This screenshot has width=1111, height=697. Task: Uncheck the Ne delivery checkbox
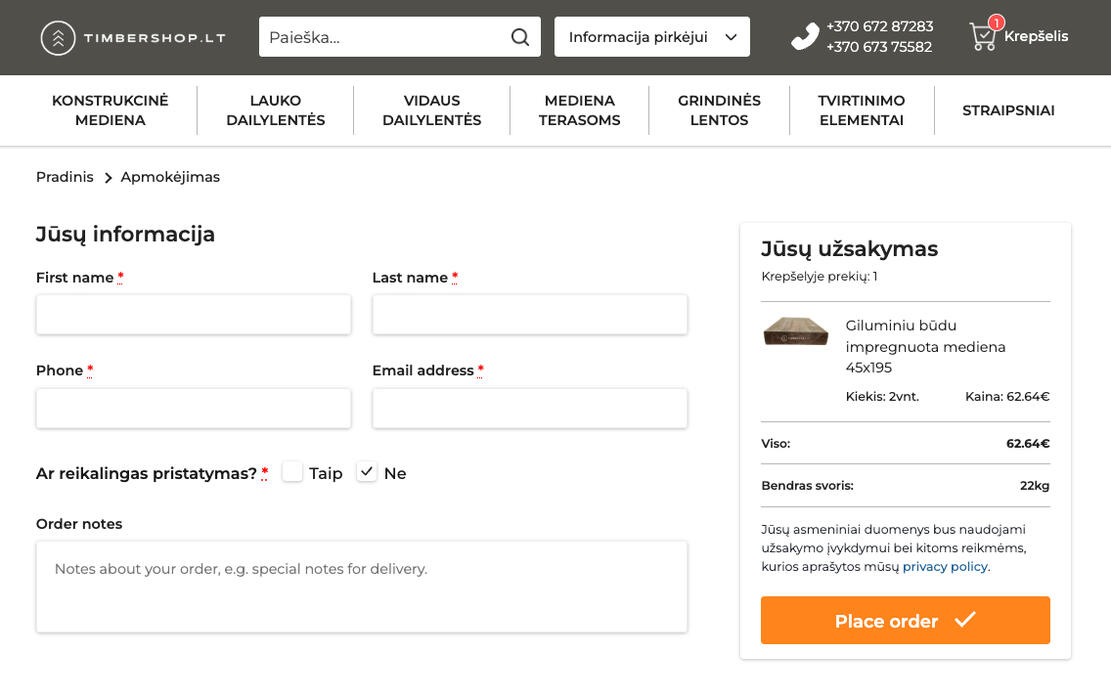(x=367, y=472)
